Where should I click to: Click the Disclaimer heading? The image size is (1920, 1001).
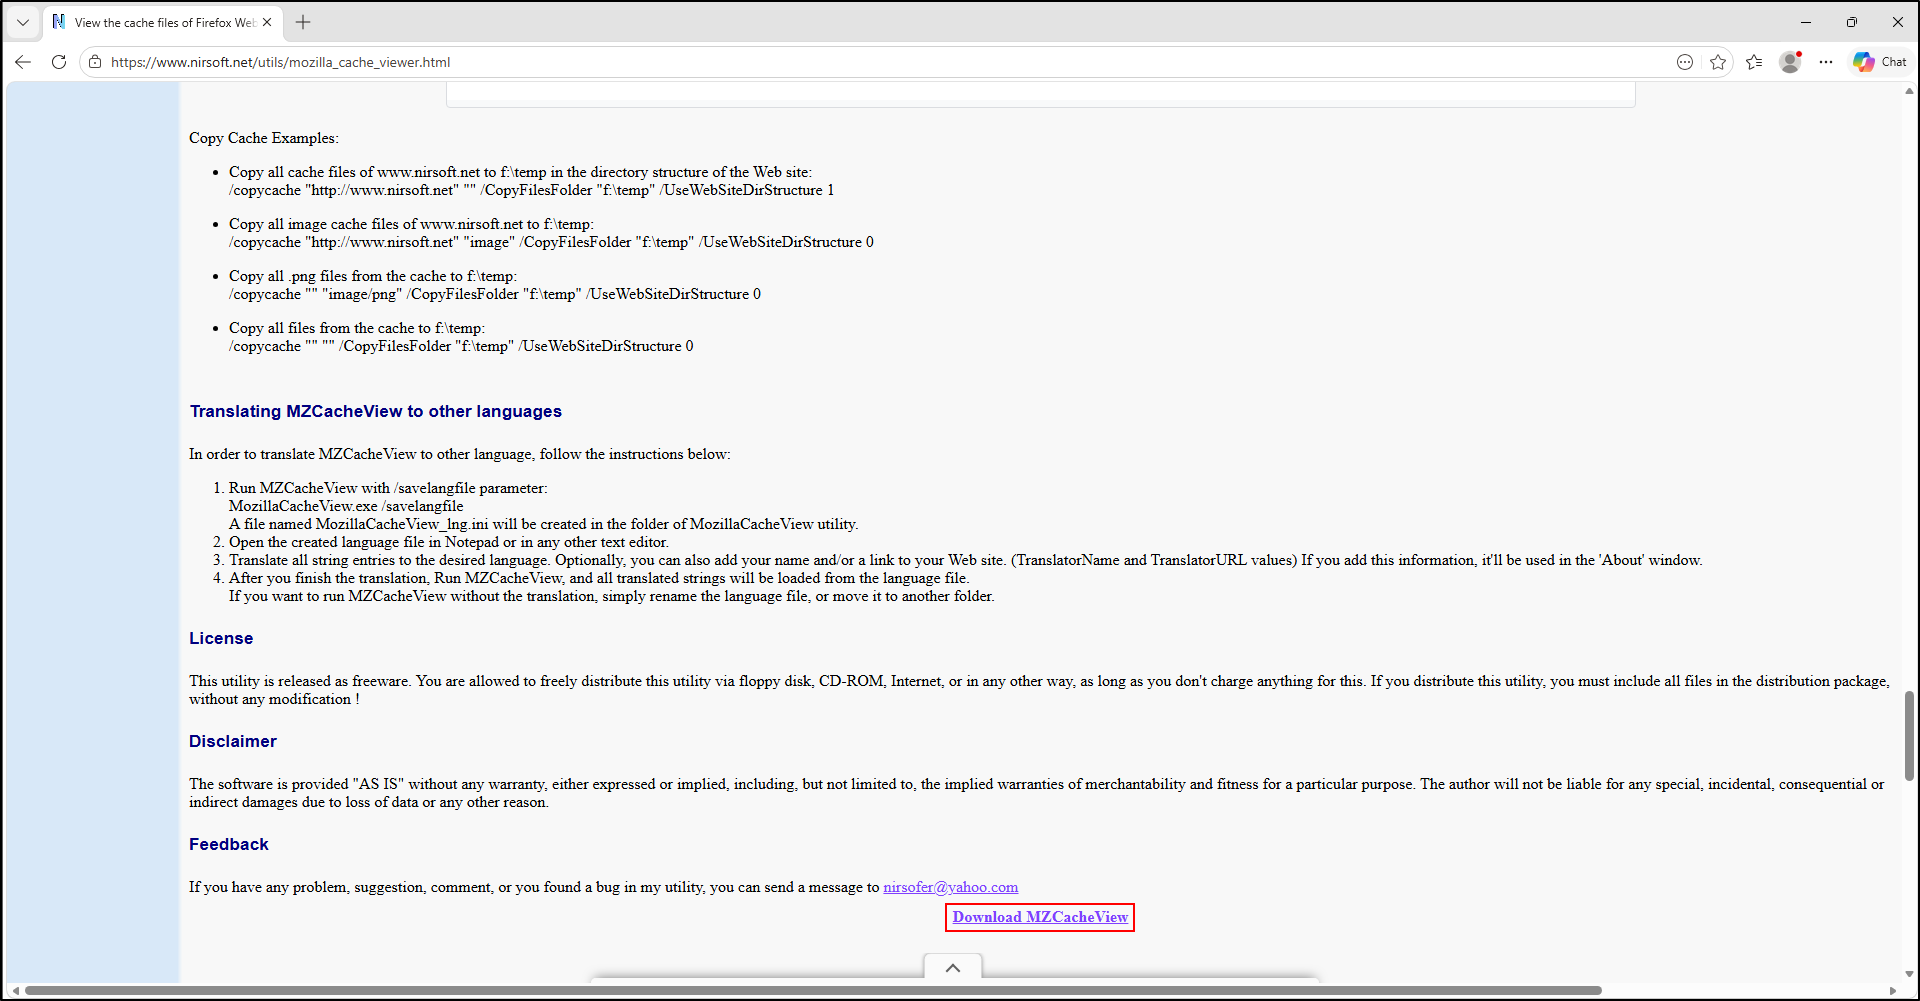tap(233, 741)
